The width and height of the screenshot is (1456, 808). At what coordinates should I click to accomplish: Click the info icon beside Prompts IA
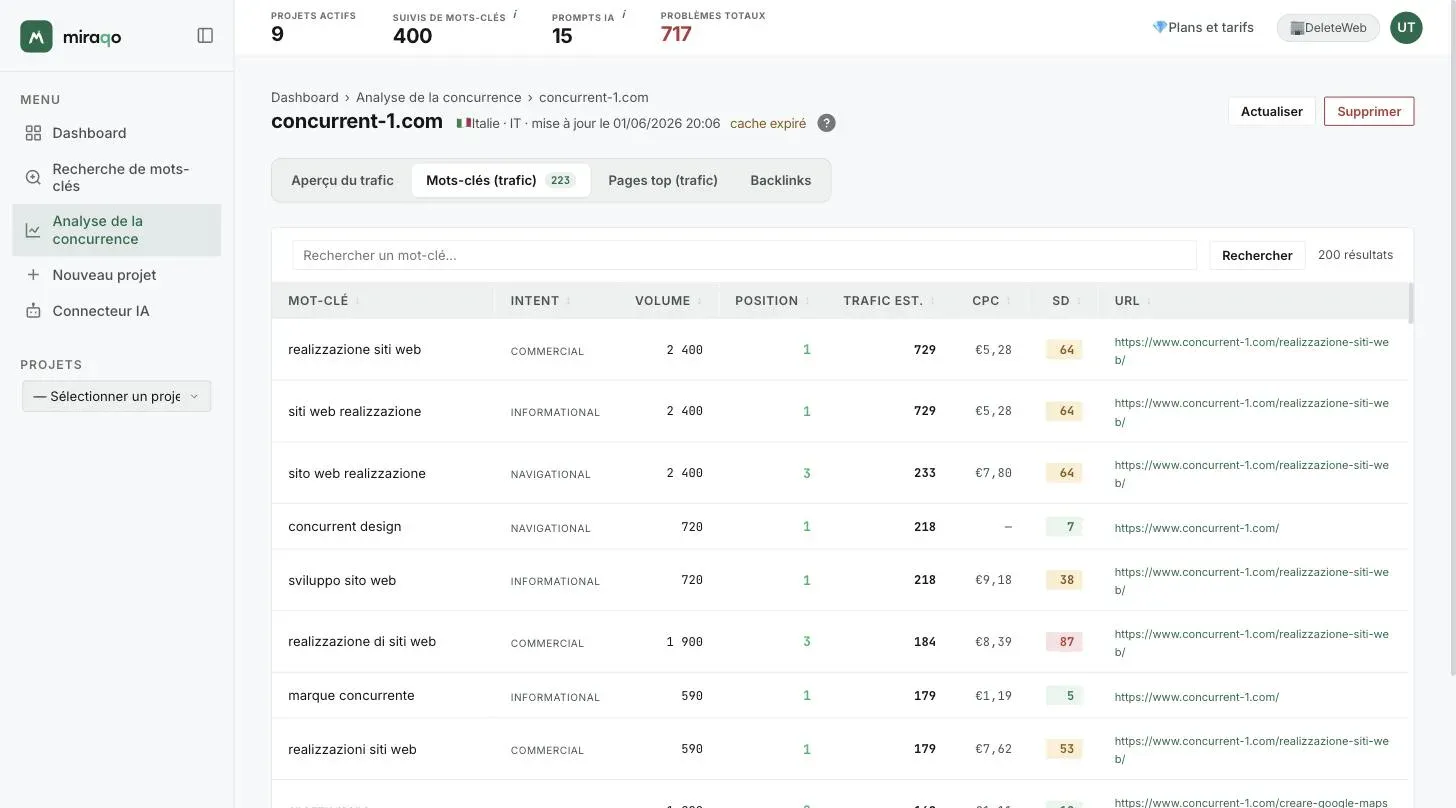[624, 15]
